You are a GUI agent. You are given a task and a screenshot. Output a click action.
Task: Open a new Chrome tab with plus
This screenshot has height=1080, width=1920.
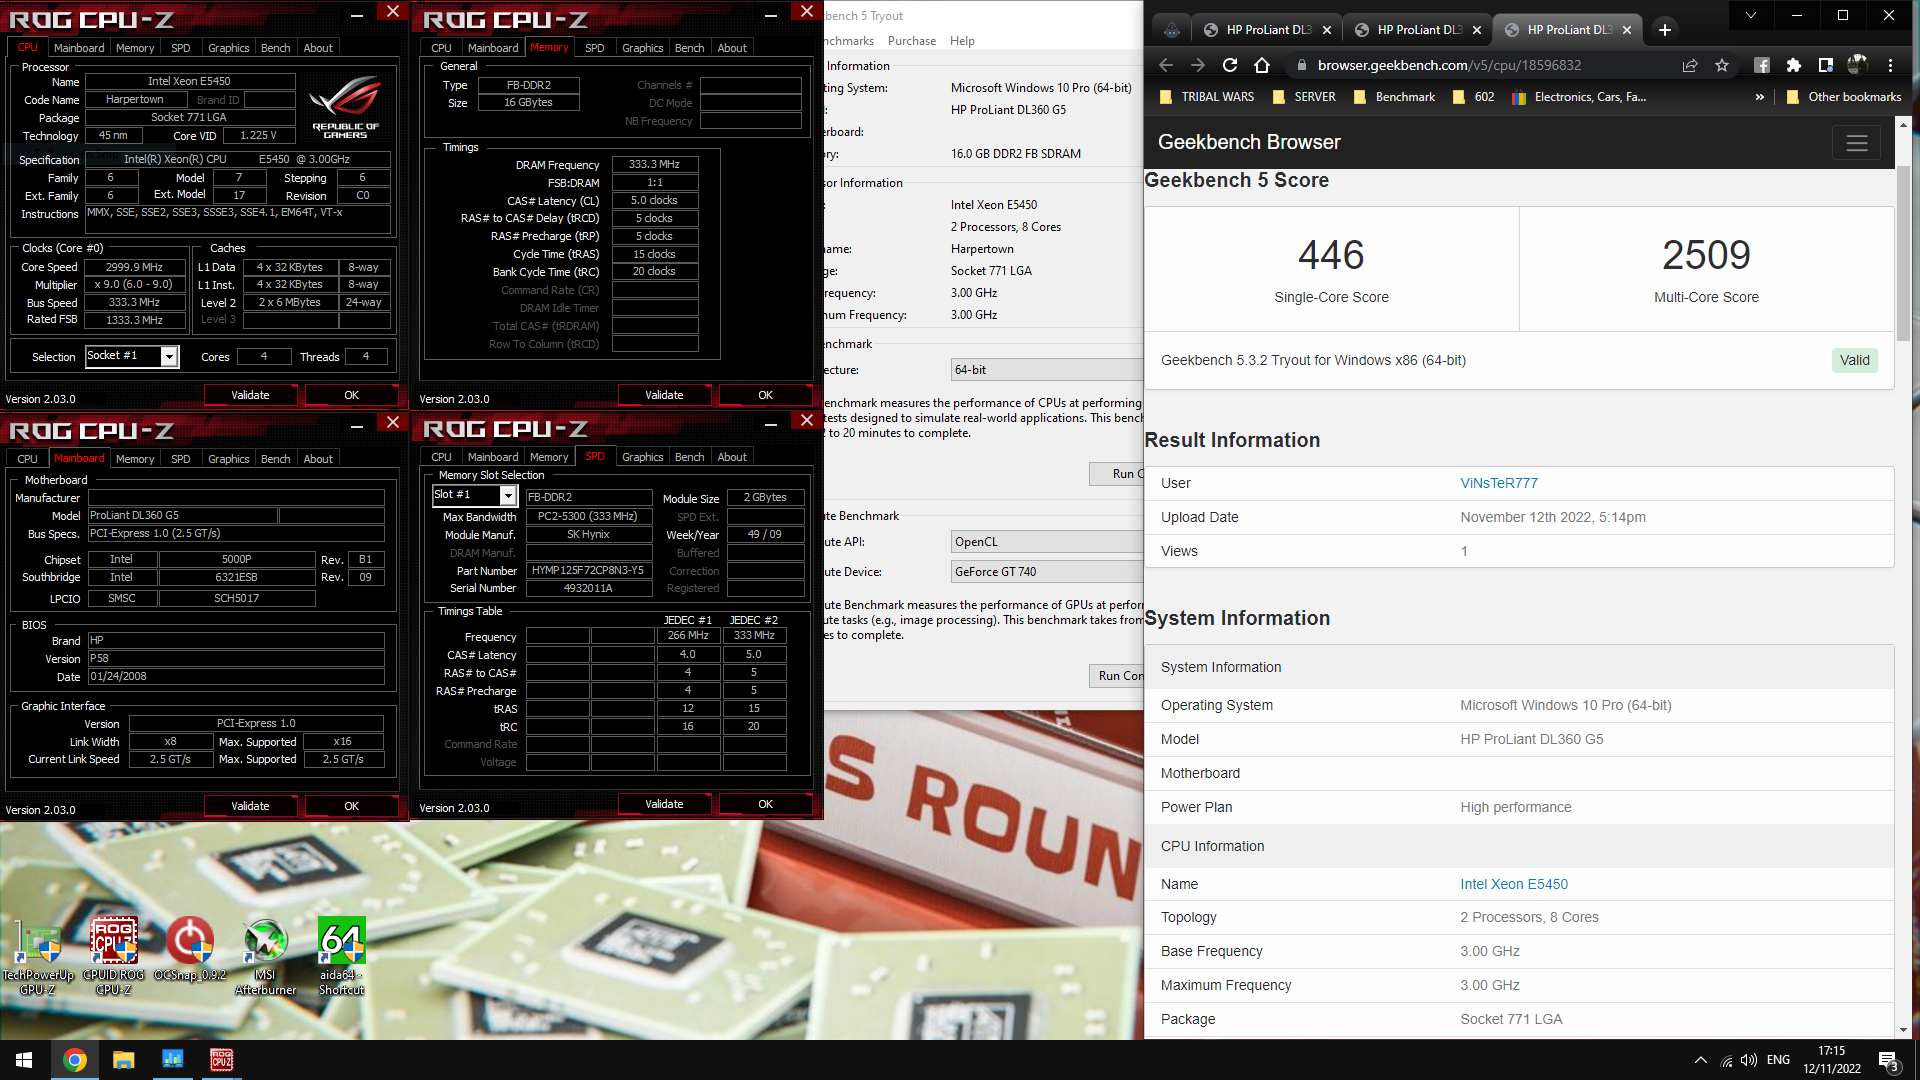pyautogui.click(x=1665, y=30)
